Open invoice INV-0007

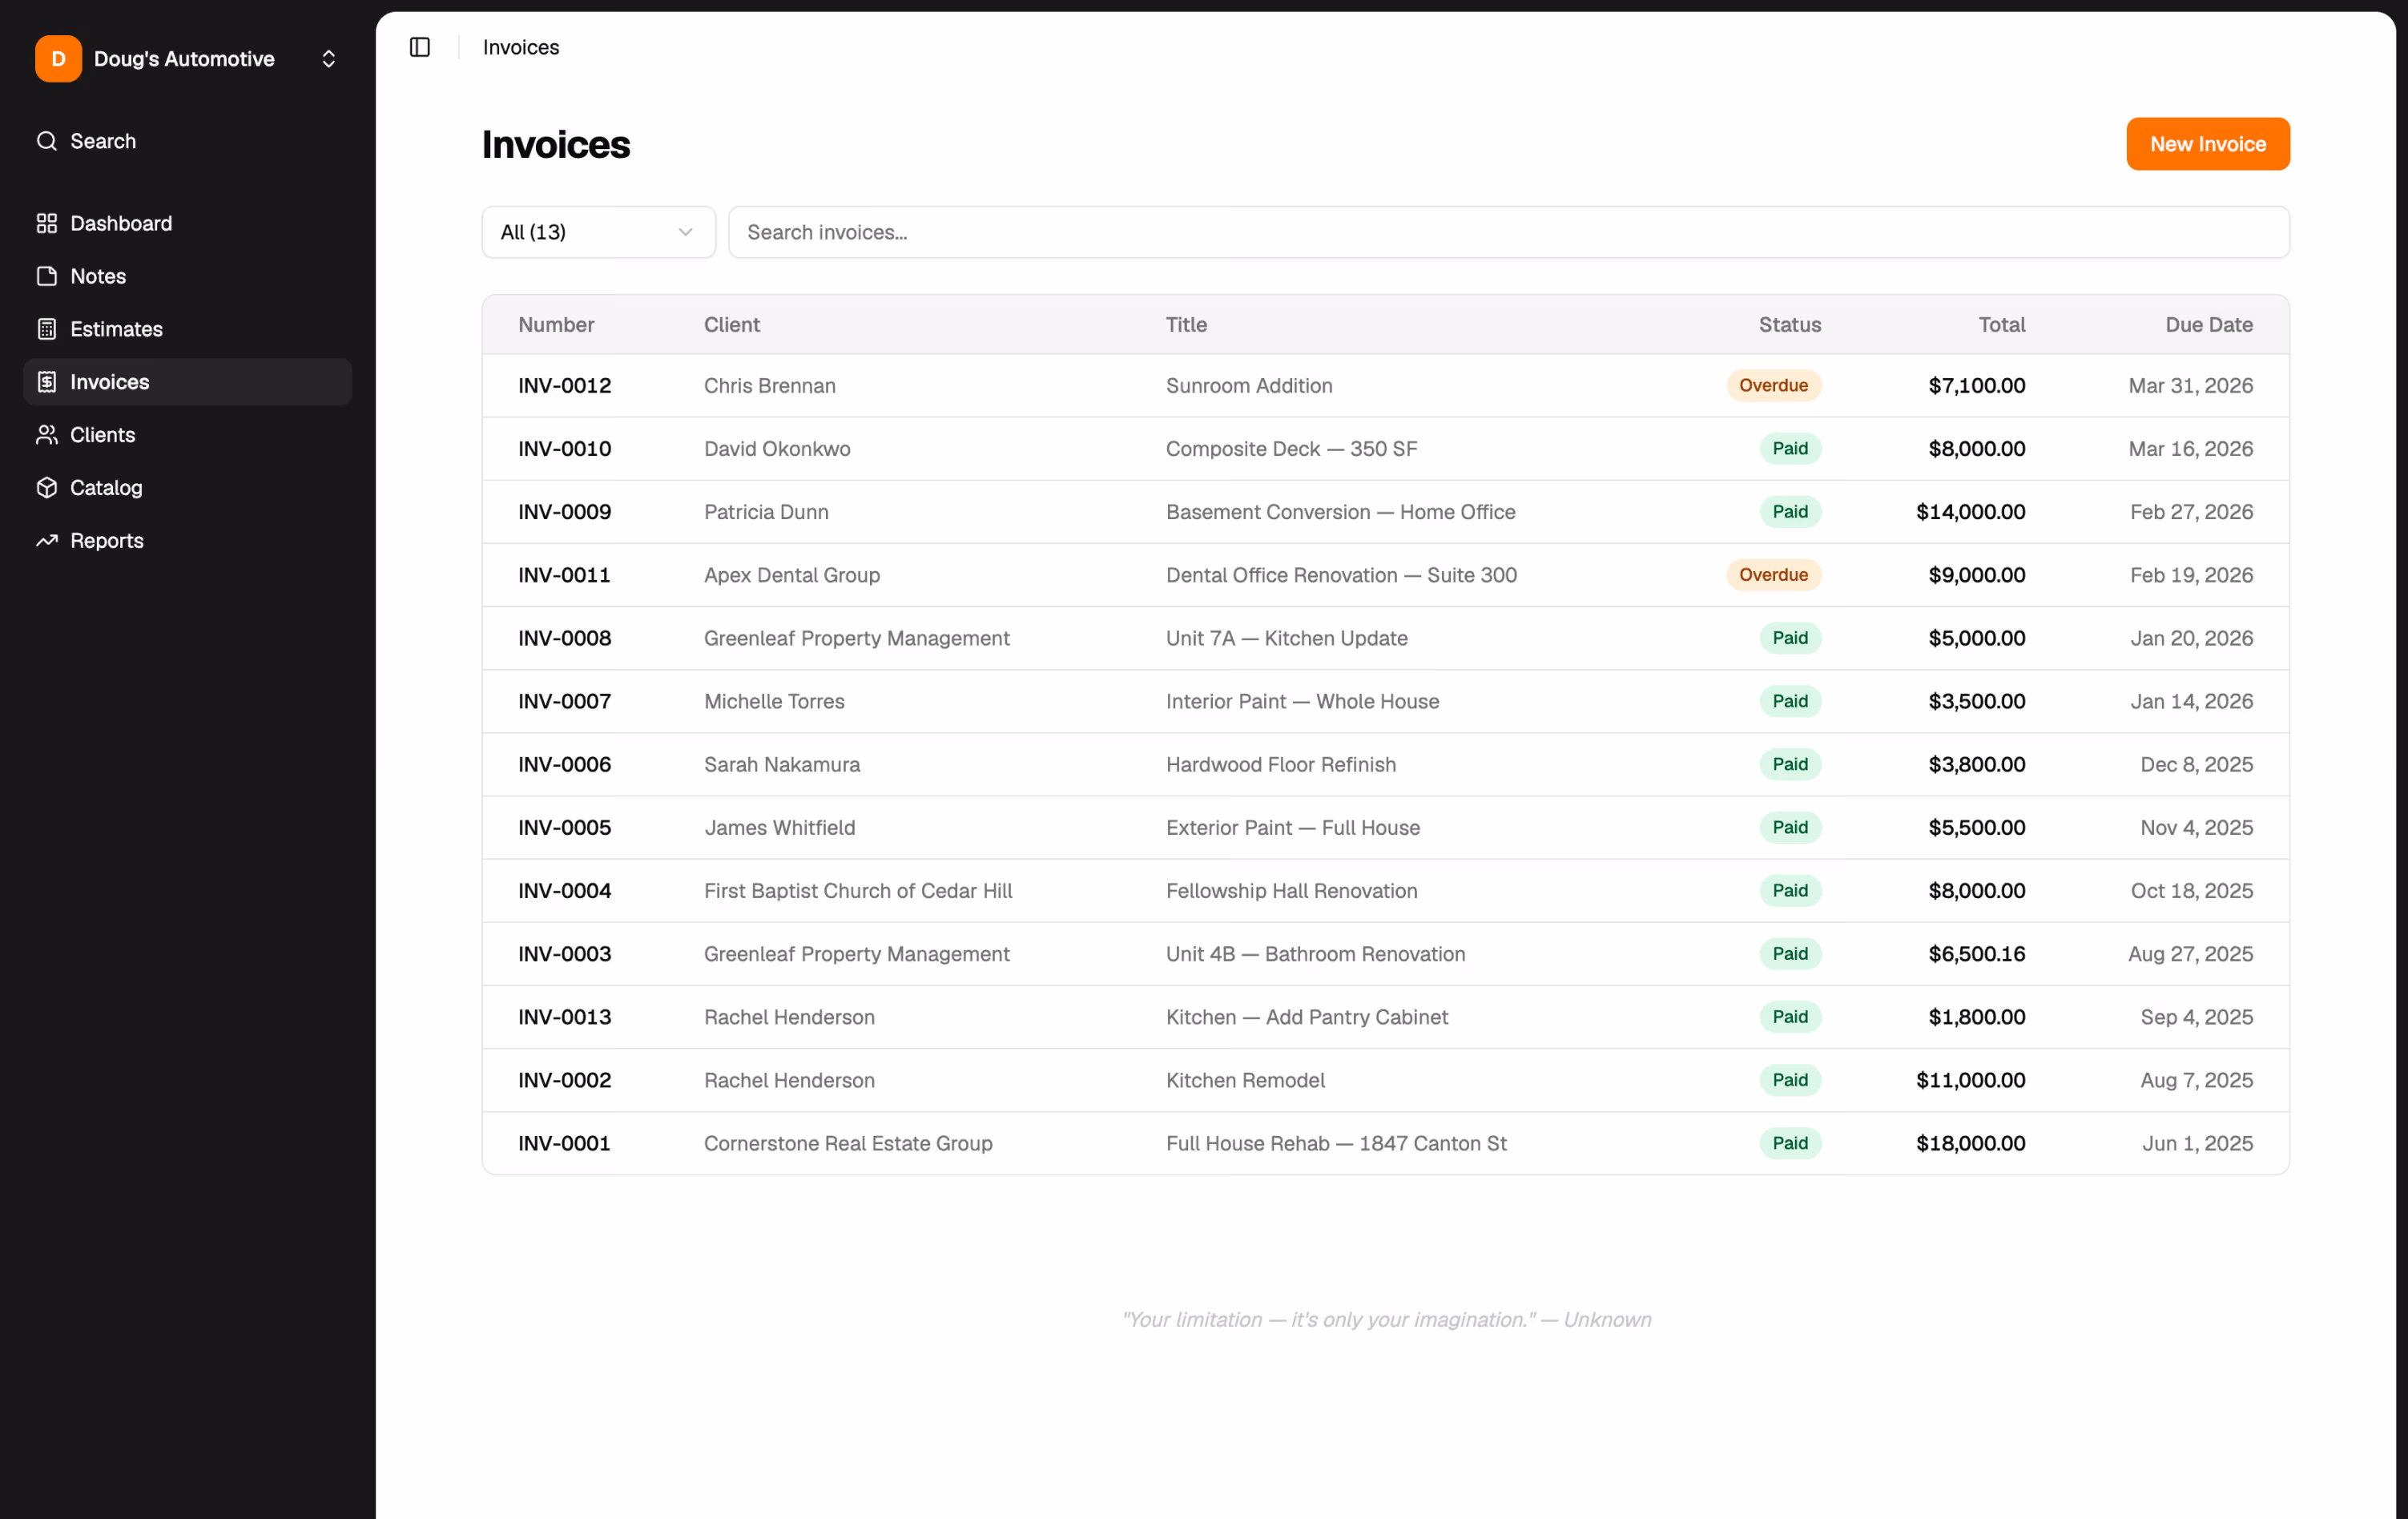coord(1386,701)
